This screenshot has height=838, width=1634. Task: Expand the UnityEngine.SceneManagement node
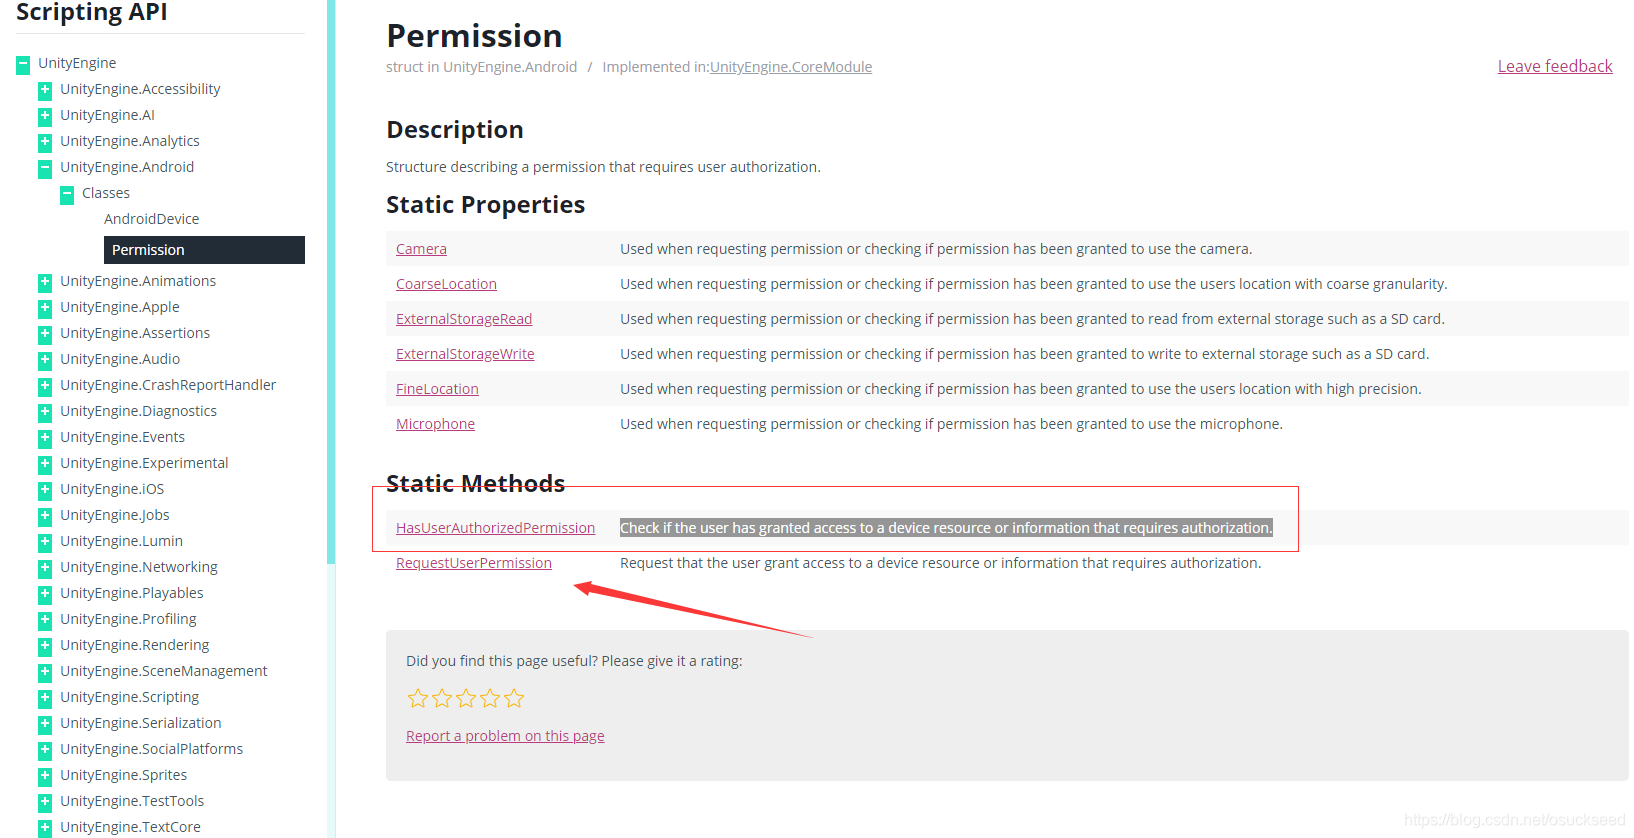(45, 672)
